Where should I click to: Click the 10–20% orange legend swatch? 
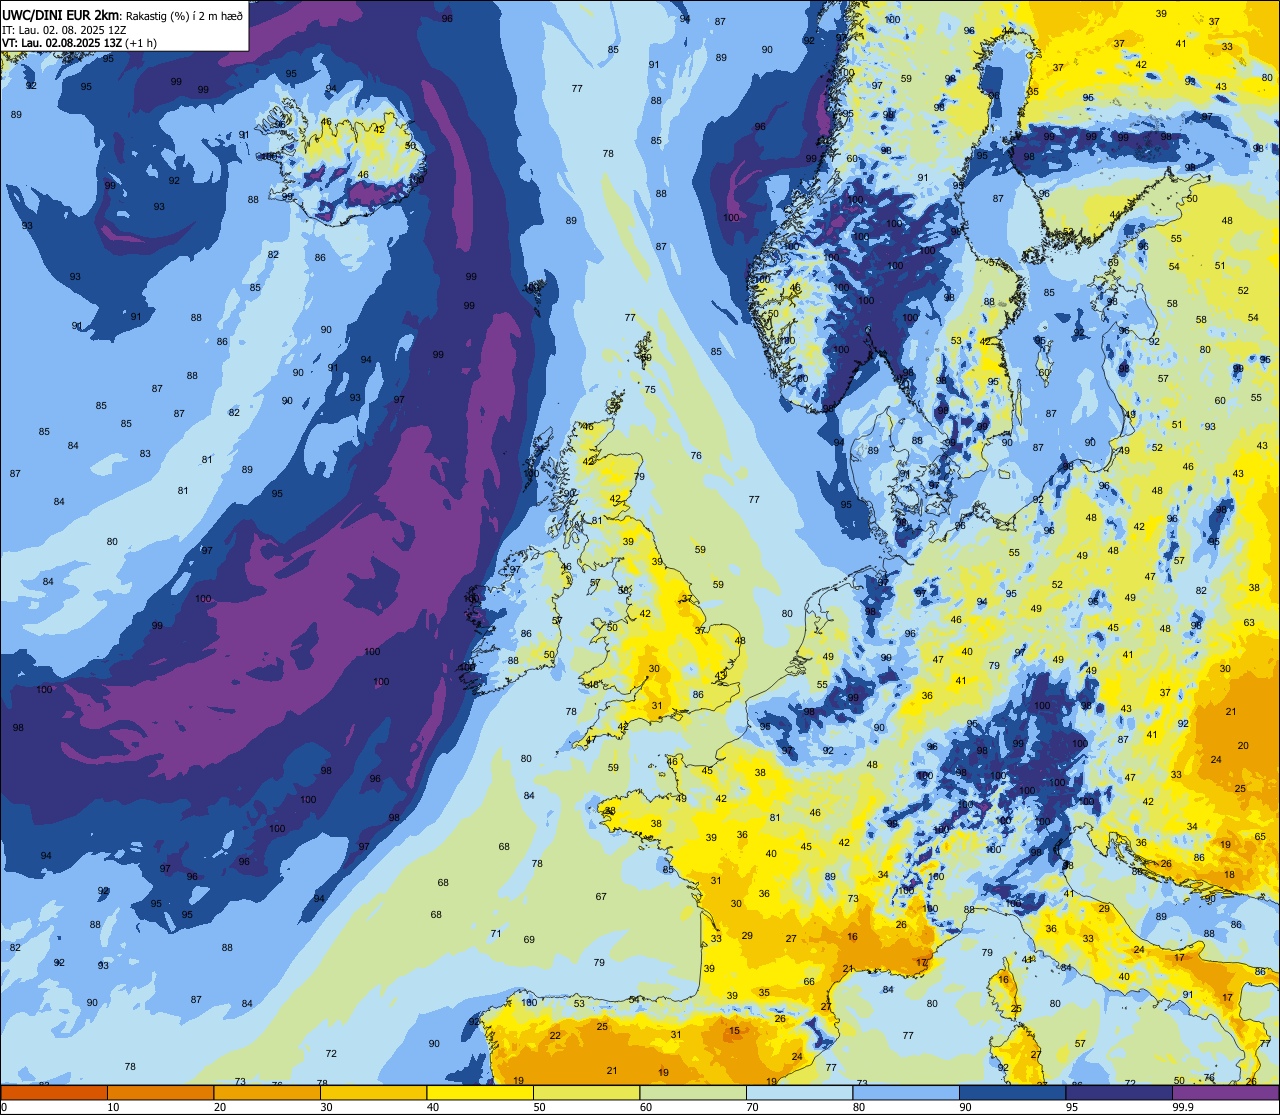pos(160,1092)
